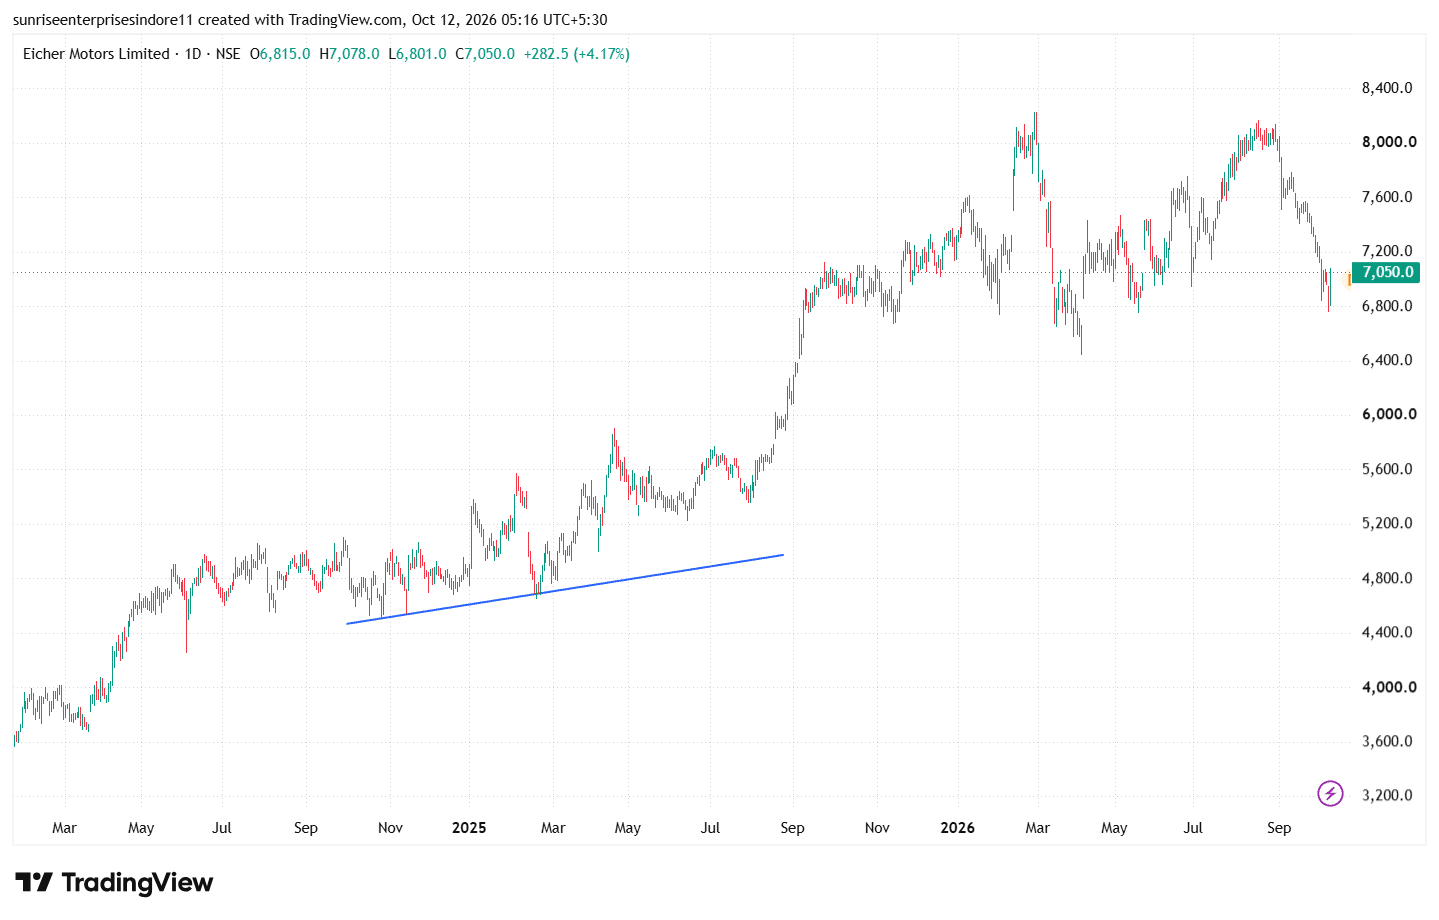Click the change value +282.5 (+4.17%)
Viewport: 1439px width, 920px height.
[x=577, y=54]
